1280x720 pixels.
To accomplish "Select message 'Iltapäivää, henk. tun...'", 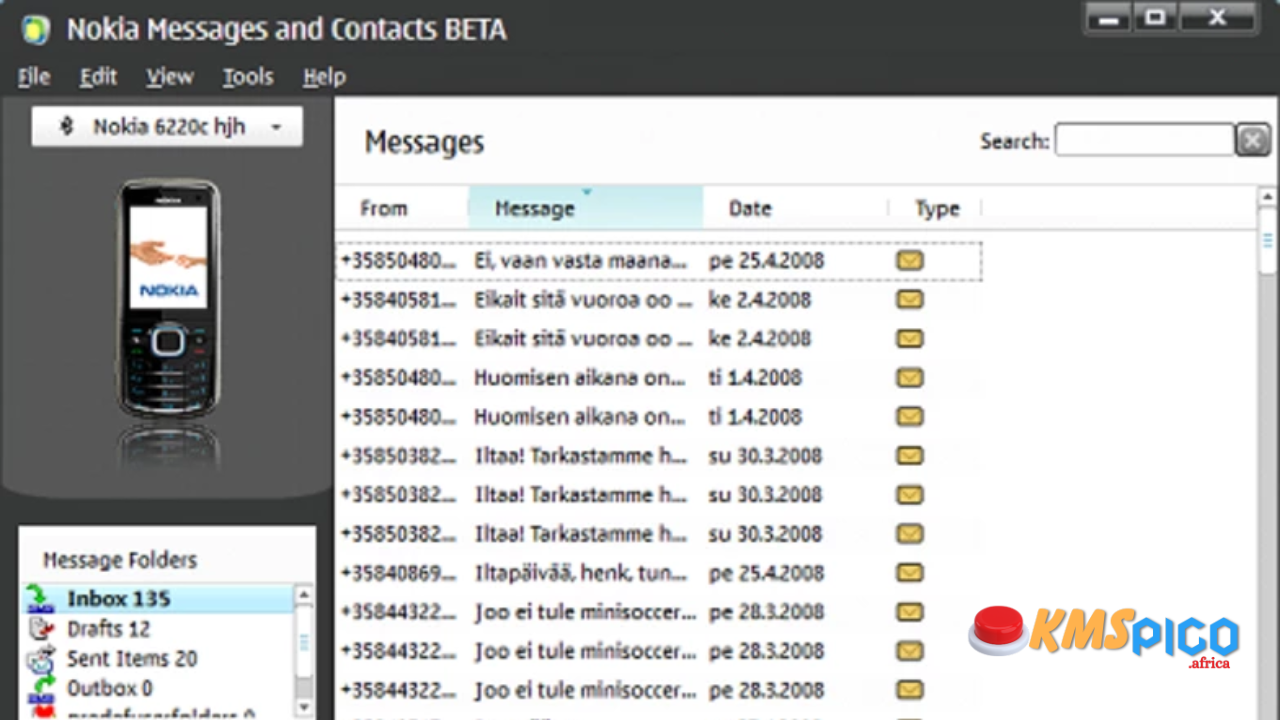I will point(658,573).
